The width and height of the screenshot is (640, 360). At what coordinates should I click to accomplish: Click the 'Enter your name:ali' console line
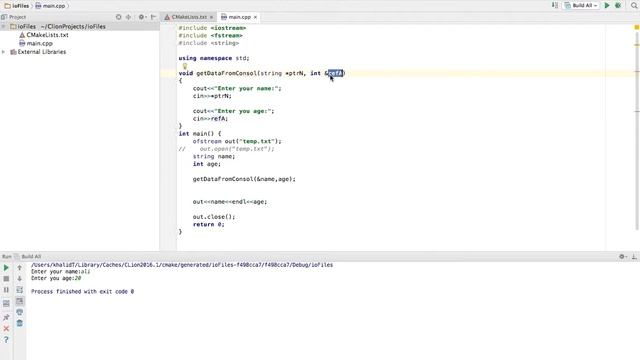point(60,271)
